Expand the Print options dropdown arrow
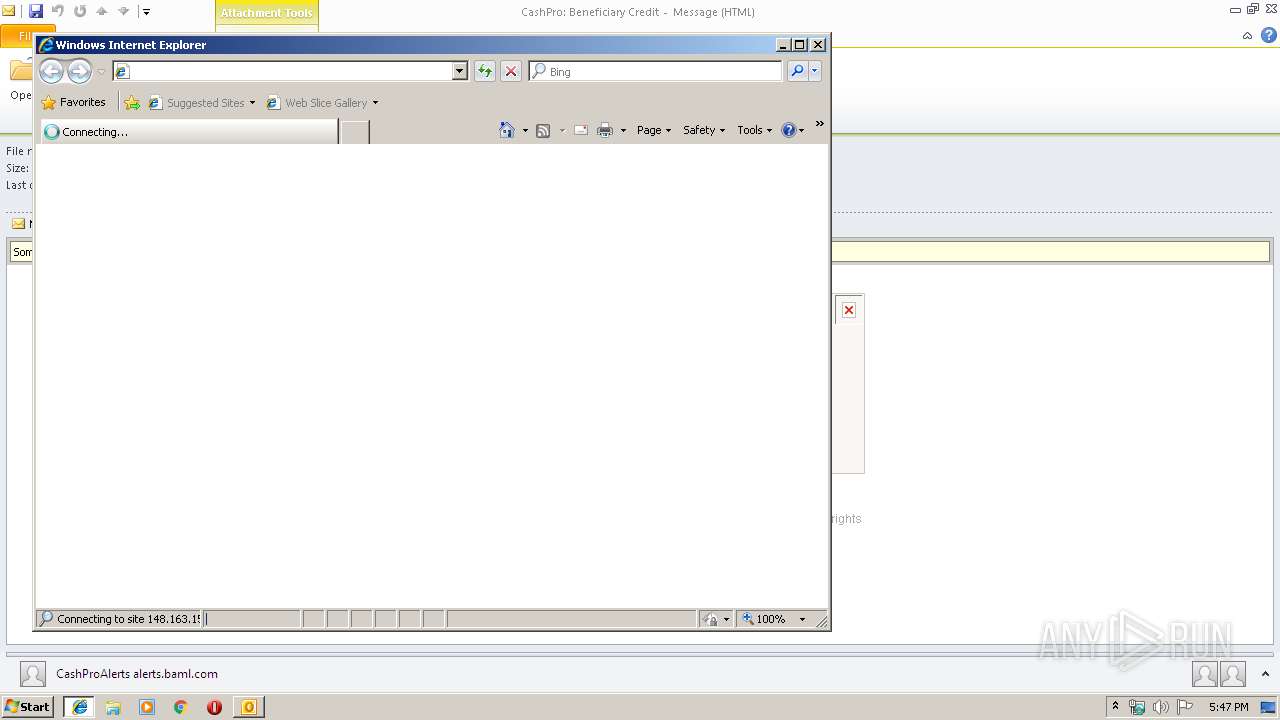Viewport: 1280px width, 720px height. coord(623,130)
